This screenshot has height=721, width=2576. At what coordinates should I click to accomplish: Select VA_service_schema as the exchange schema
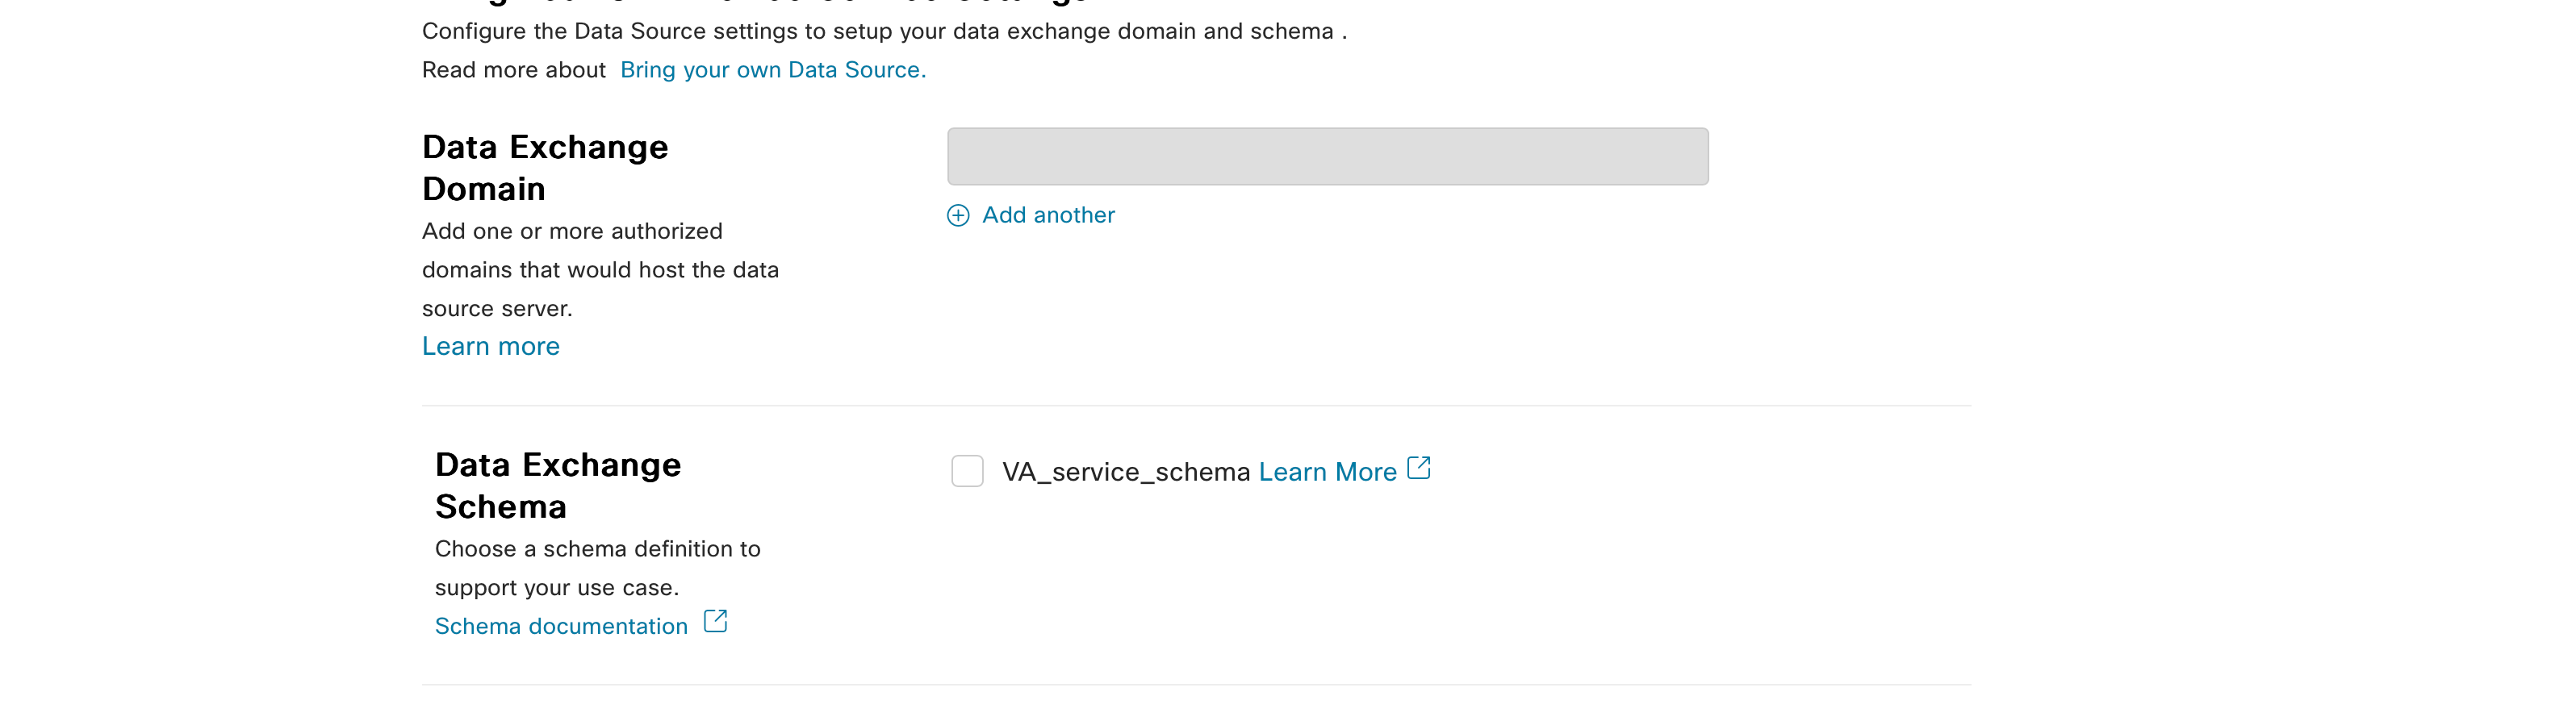tap(967, 470)
